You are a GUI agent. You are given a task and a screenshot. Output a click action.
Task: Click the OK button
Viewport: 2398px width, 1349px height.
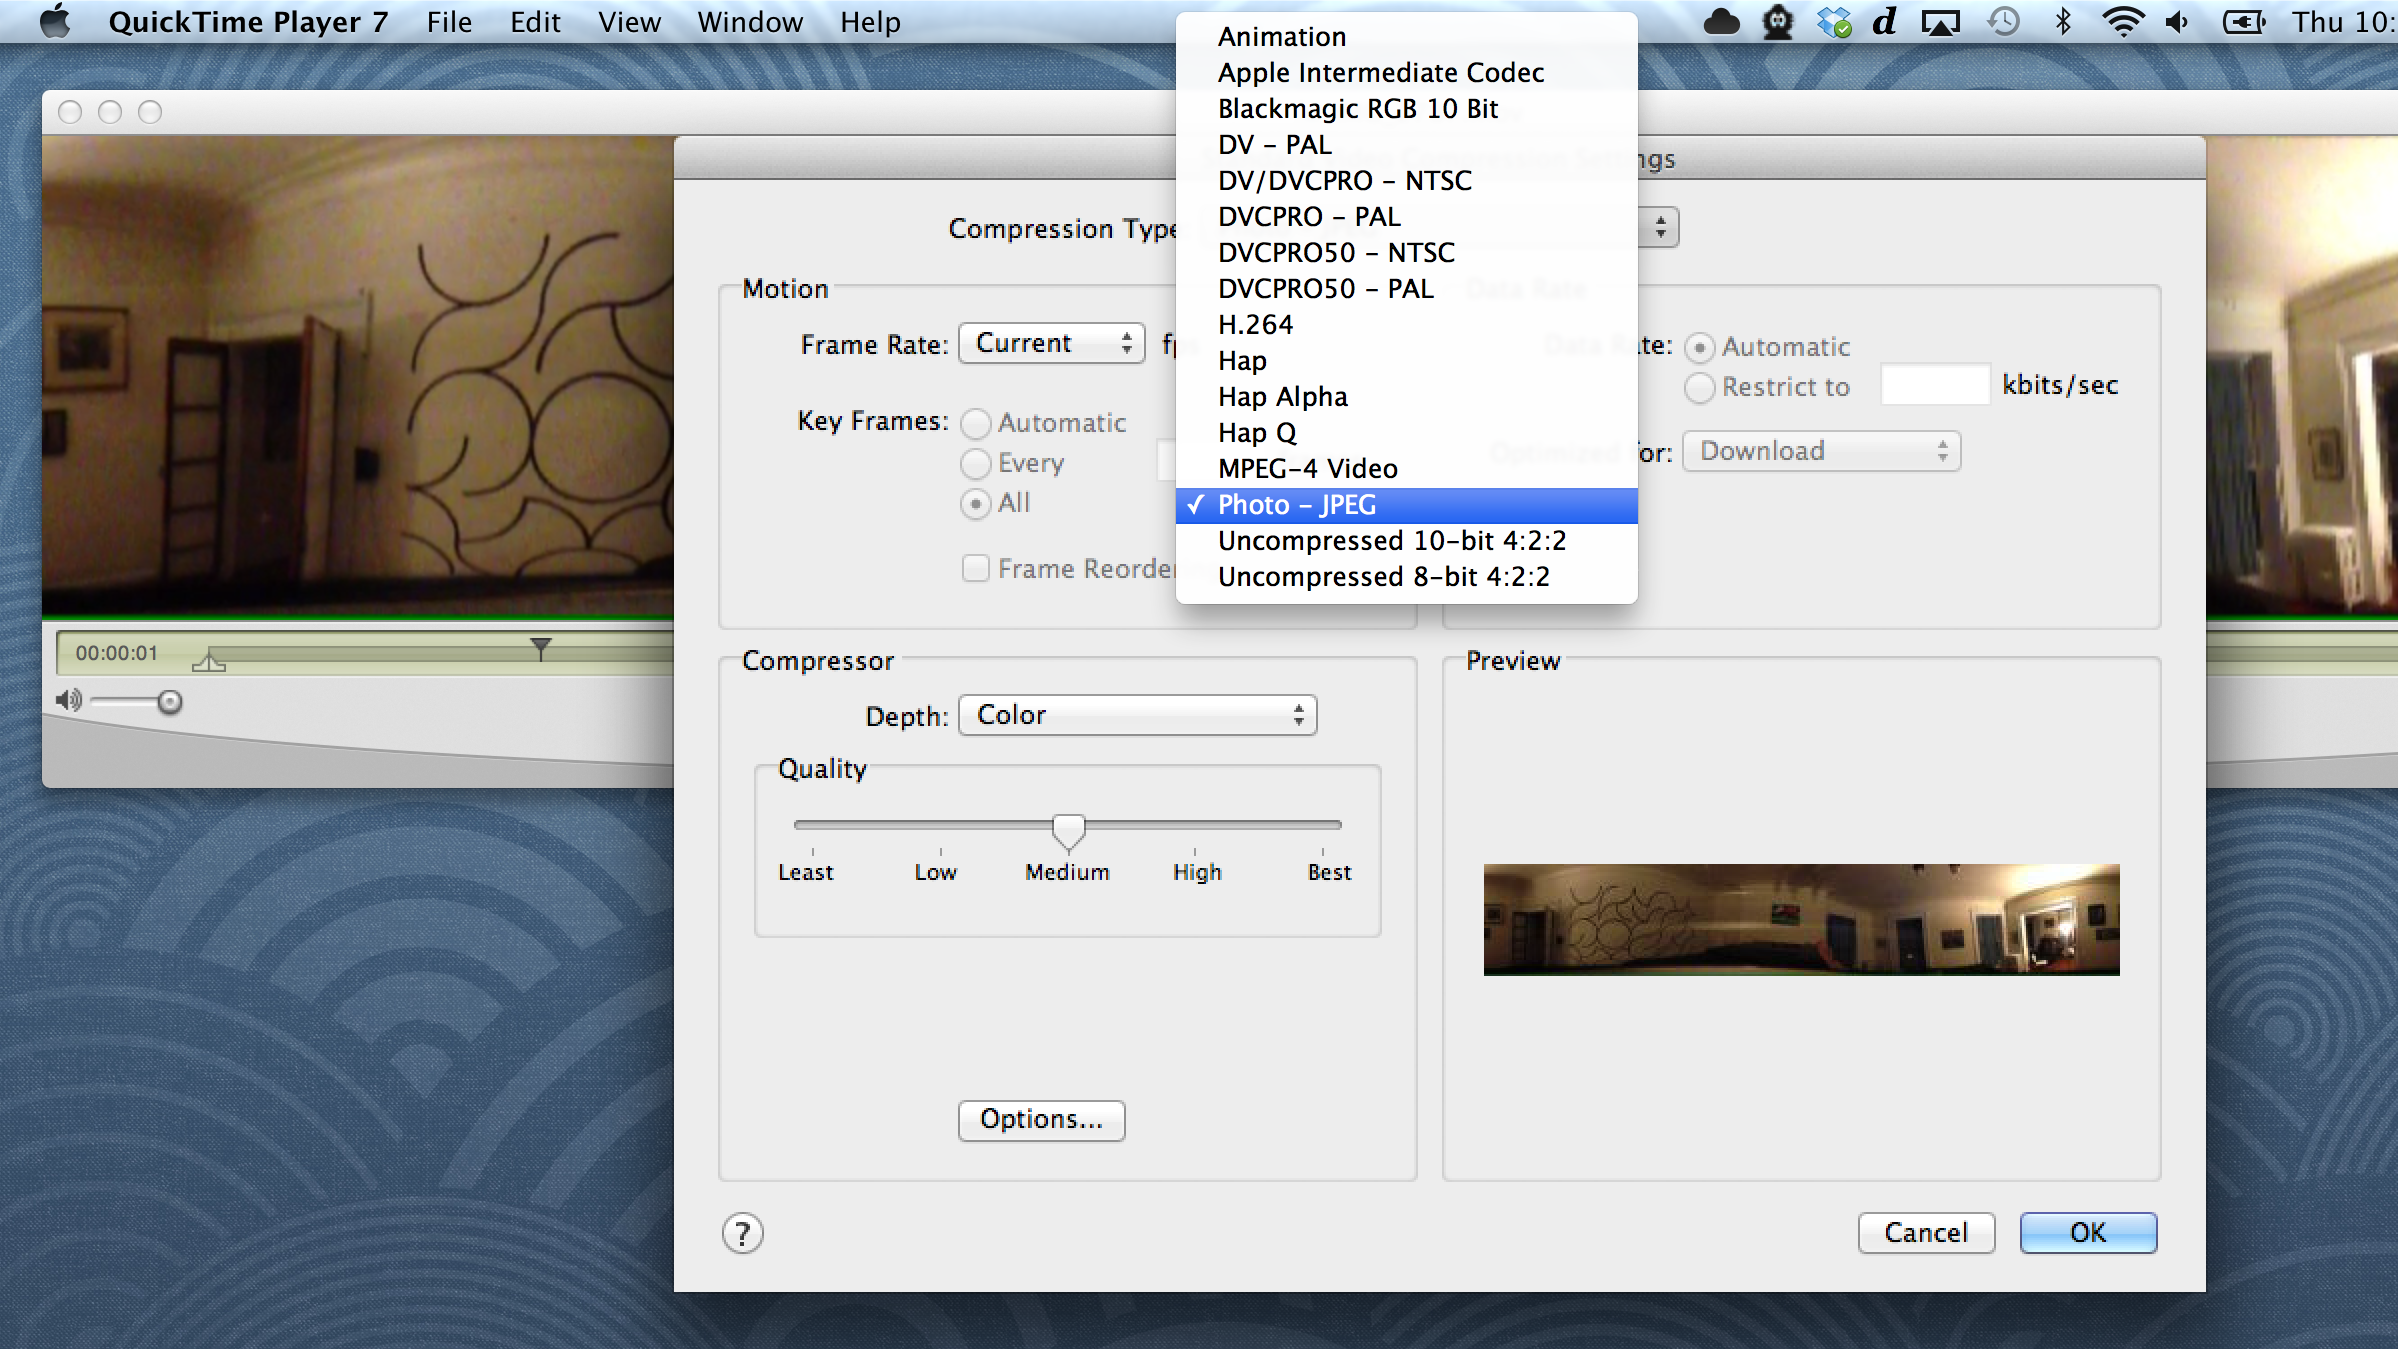coord(2088,1233)
